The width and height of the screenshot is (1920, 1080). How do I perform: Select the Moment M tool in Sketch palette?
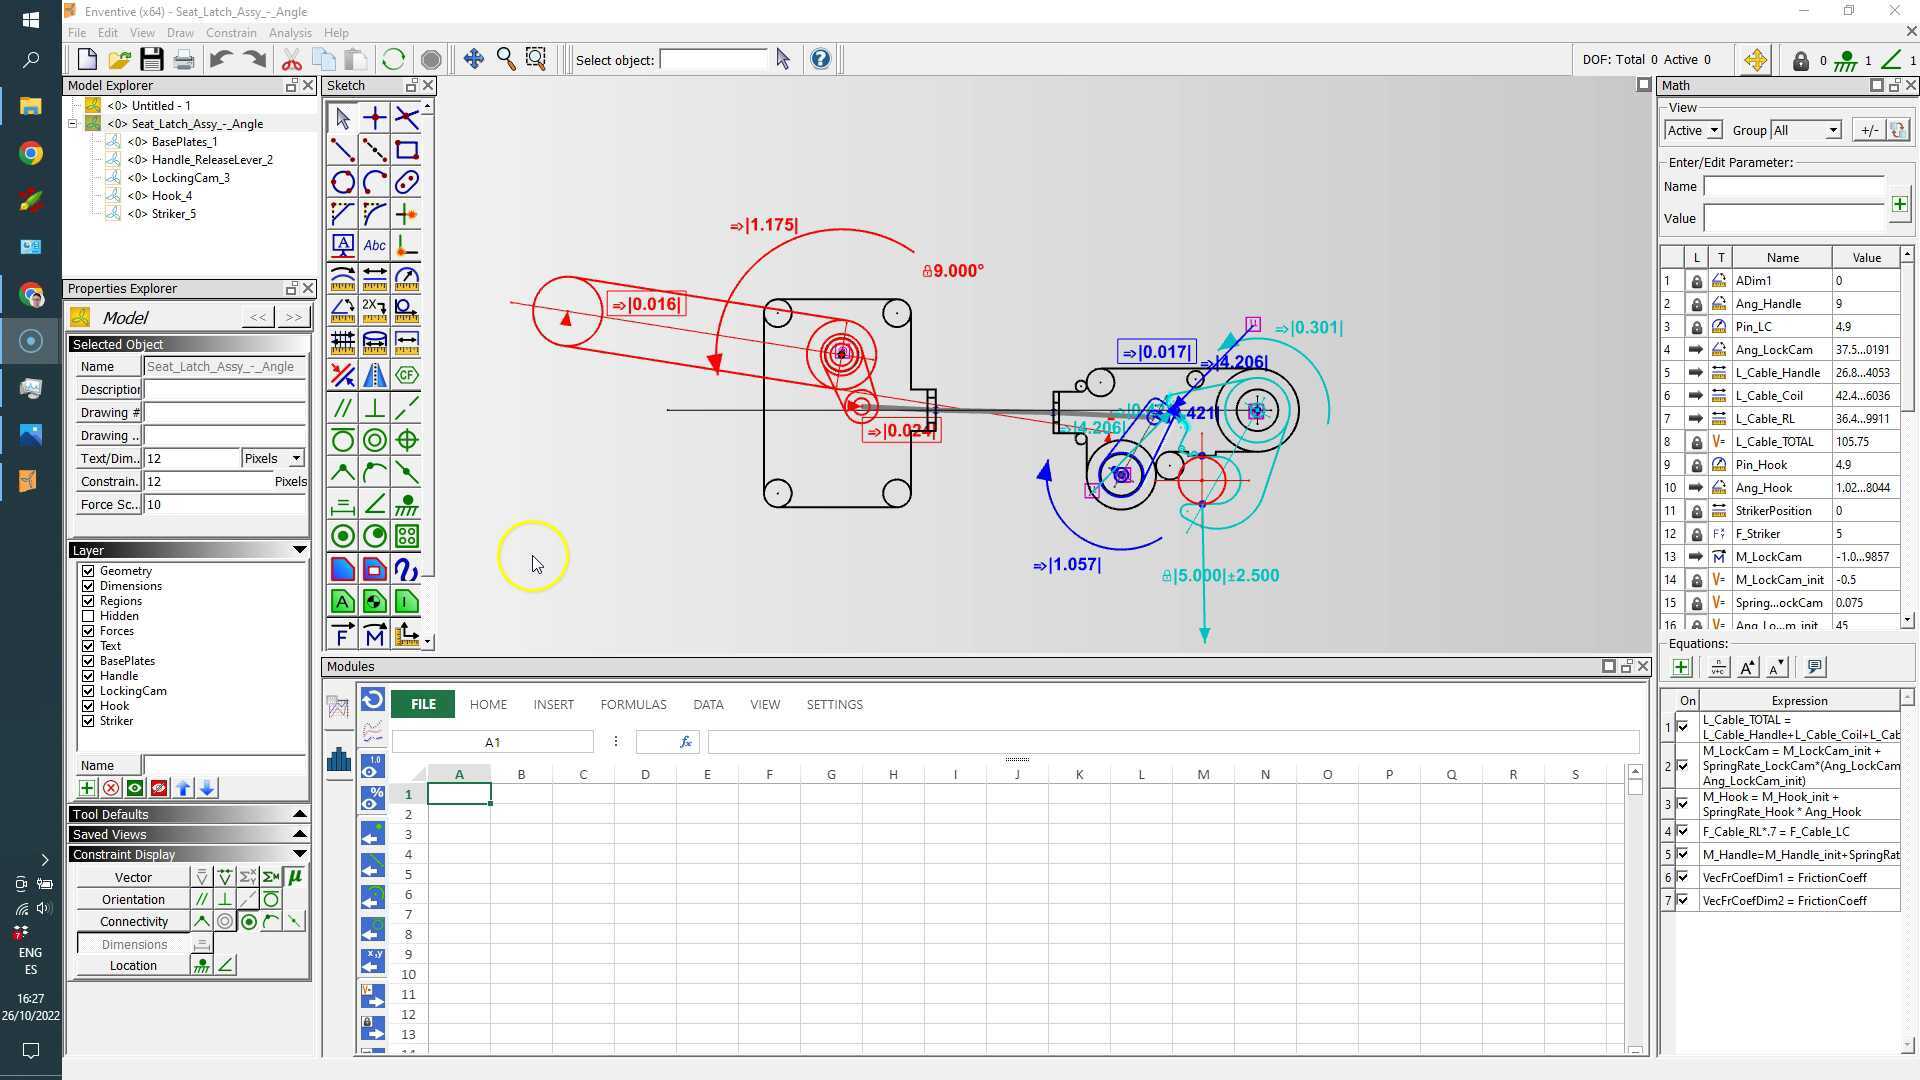tap(375, 634)
